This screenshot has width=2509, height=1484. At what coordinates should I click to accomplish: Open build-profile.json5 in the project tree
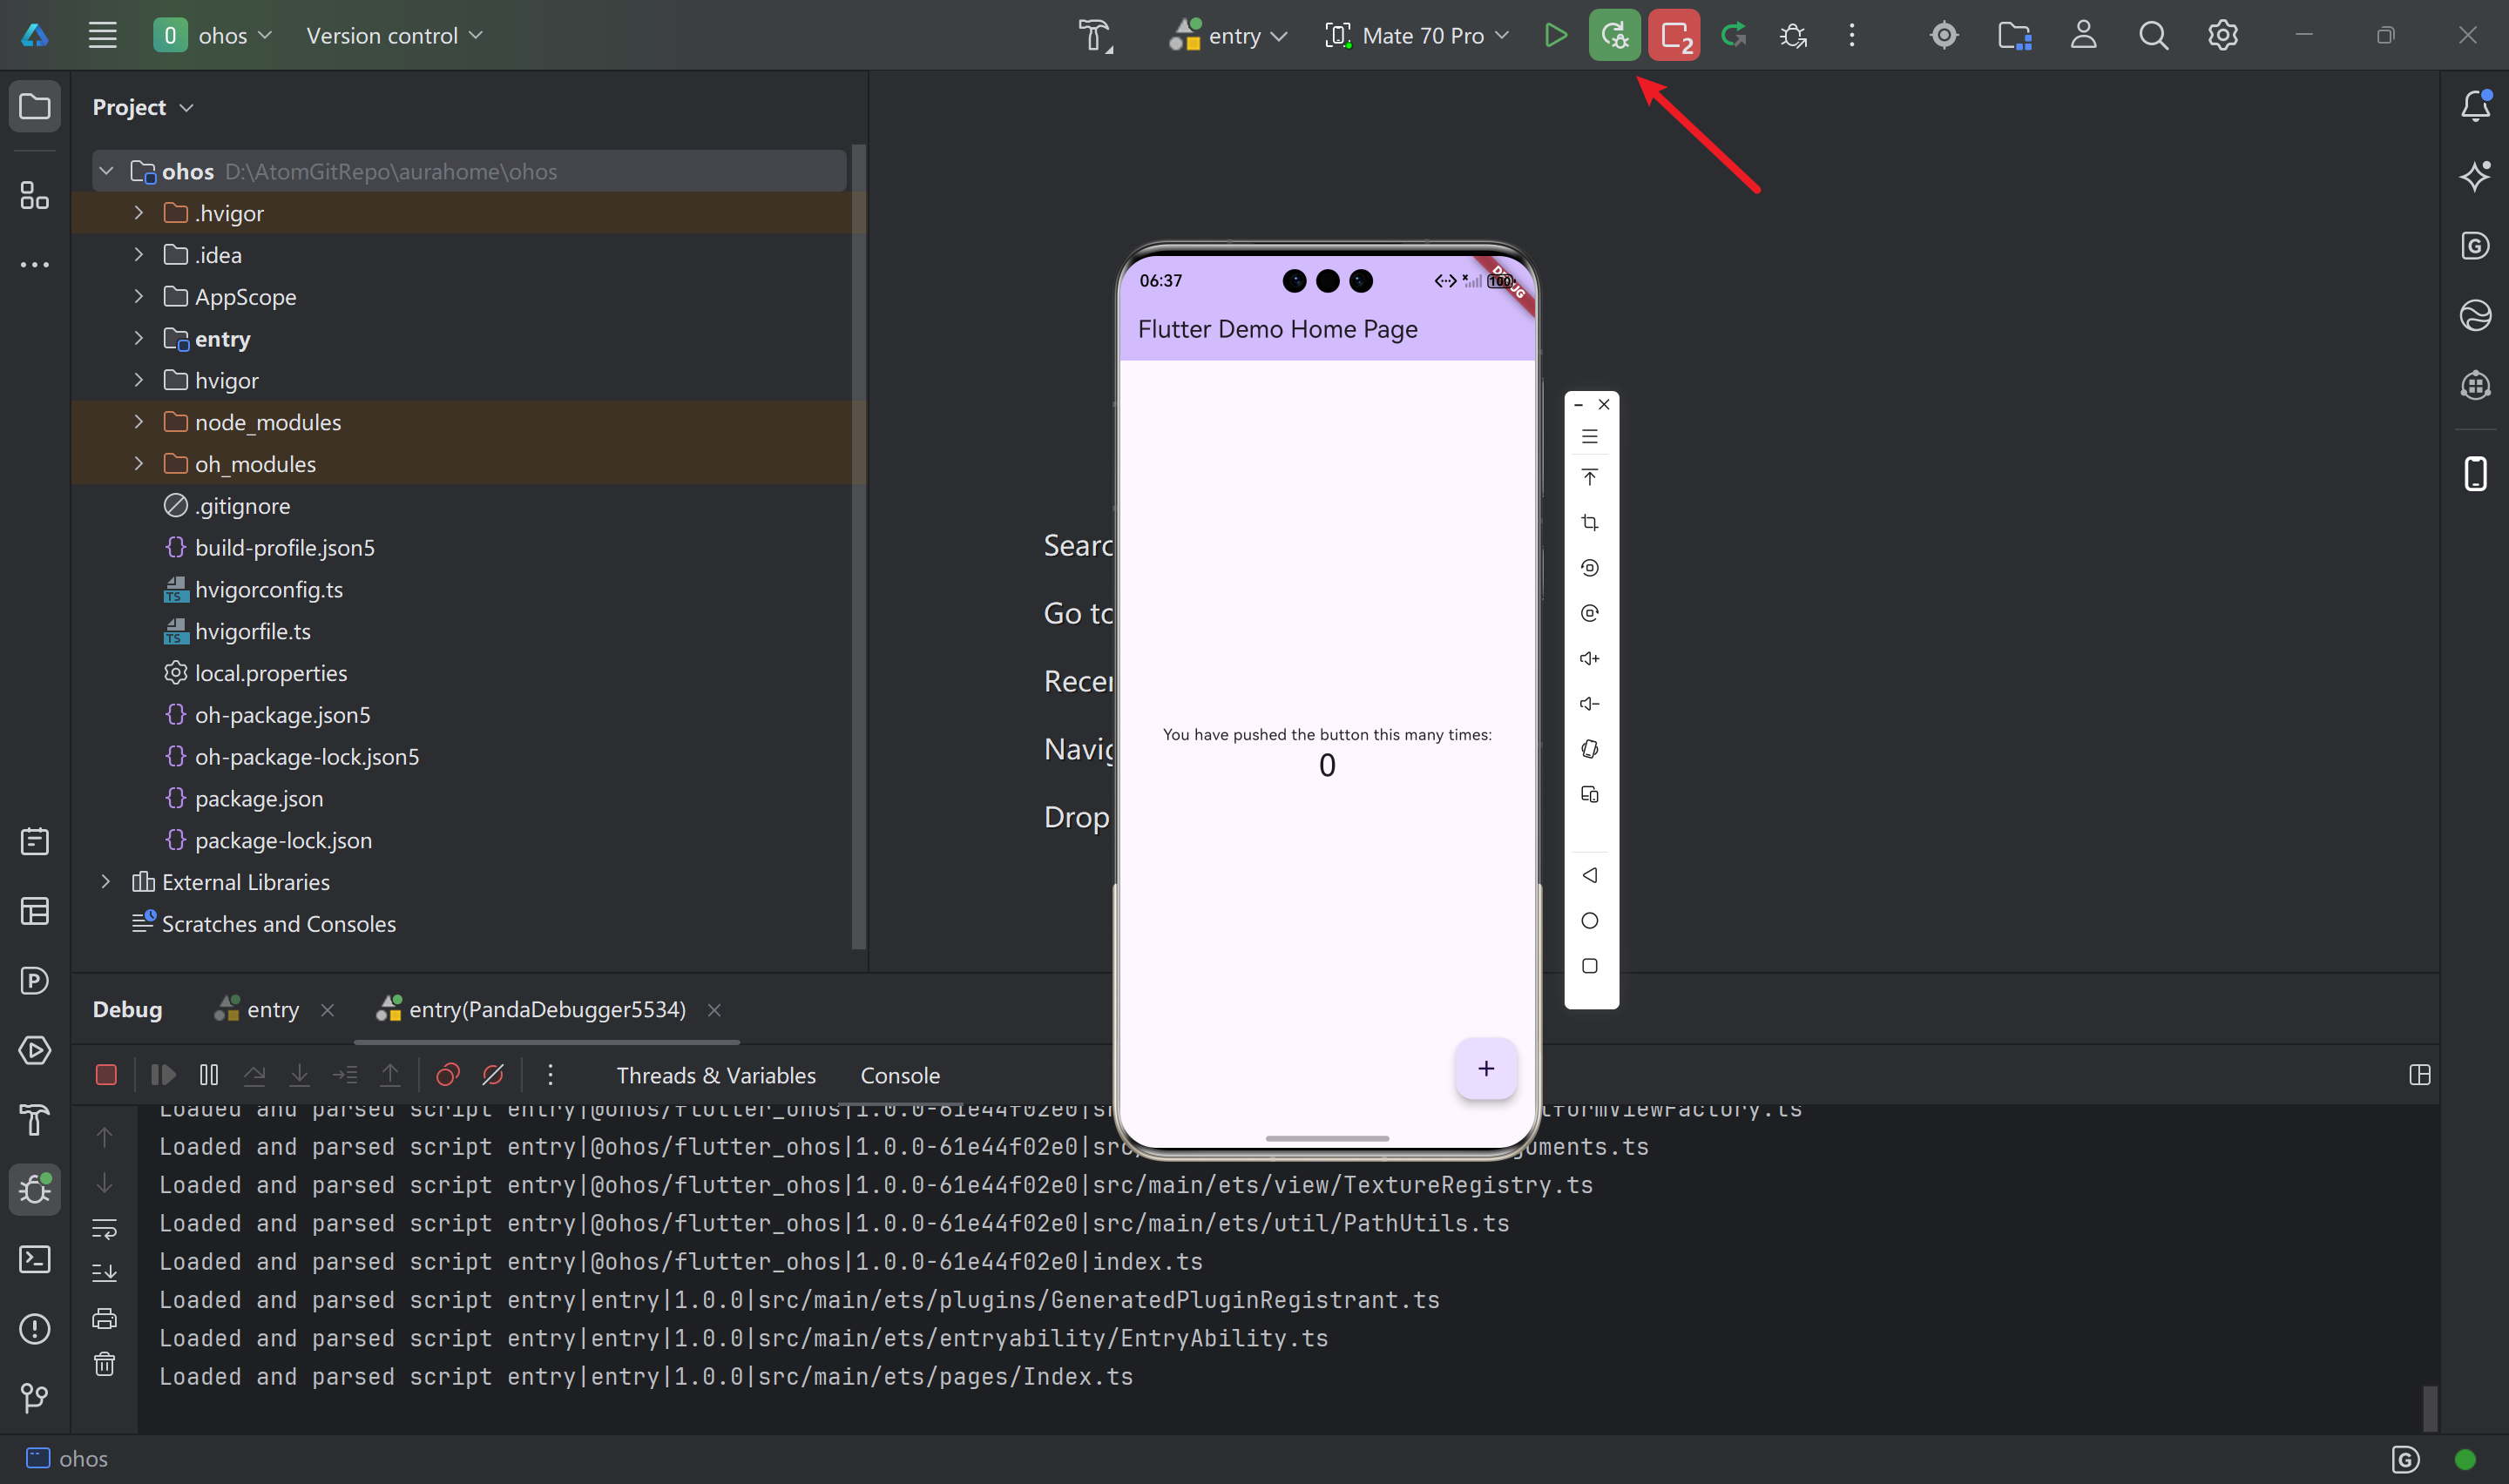(284, 548)
